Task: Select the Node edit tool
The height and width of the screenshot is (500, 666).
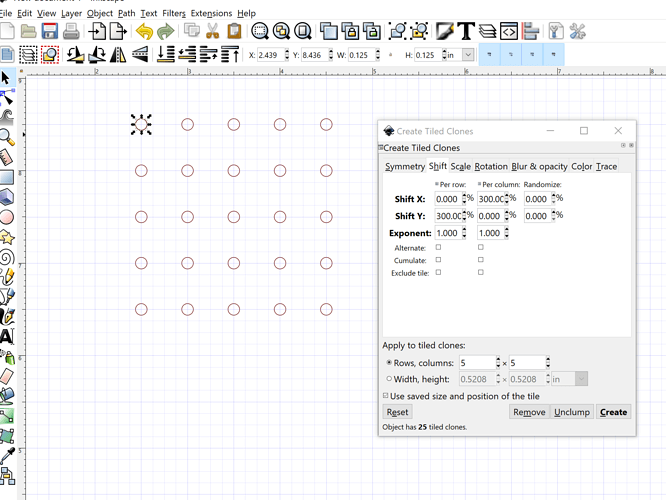Action: [x=7, y=98]
